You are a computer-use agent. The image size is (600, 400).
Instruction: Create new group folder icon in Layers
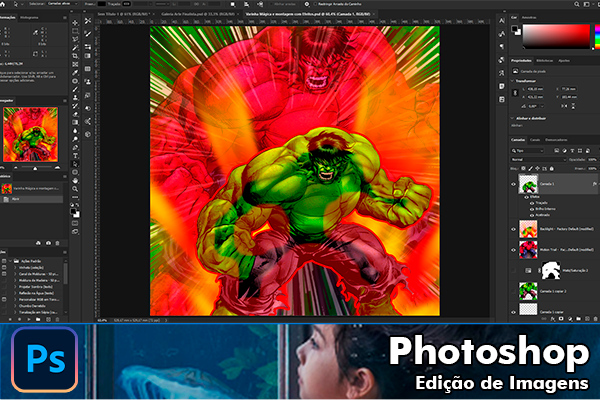point(578,318)
